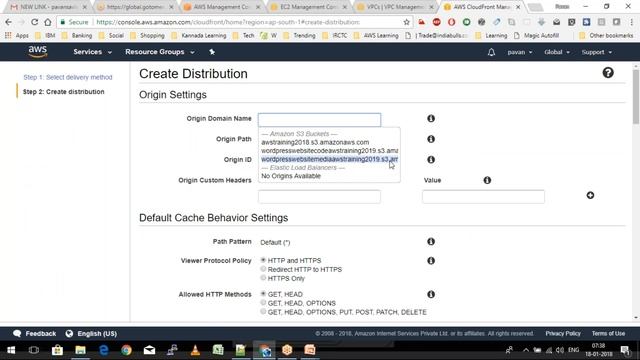The height and width of the screenshot is (360, 640).
Task: Open Chrome from taskbar
Action: tap(126, 350)
